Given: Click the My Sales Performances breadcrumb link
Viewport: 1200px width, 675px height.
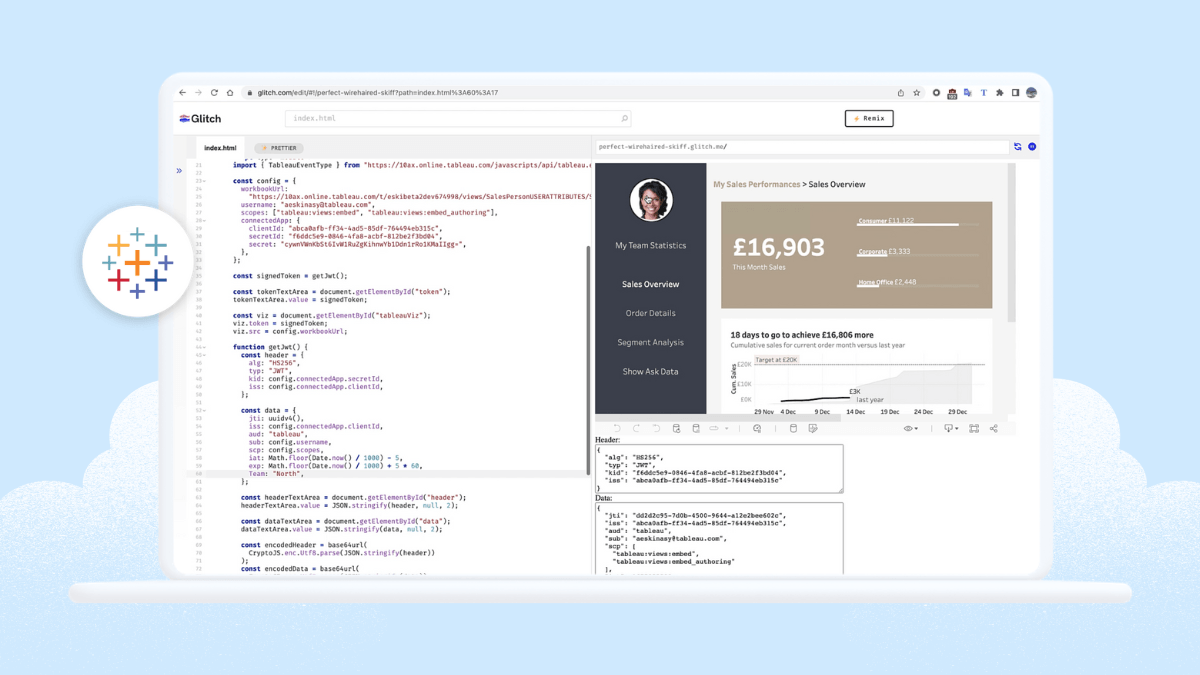Looking at the screenshot, I should tap(756, 184).
